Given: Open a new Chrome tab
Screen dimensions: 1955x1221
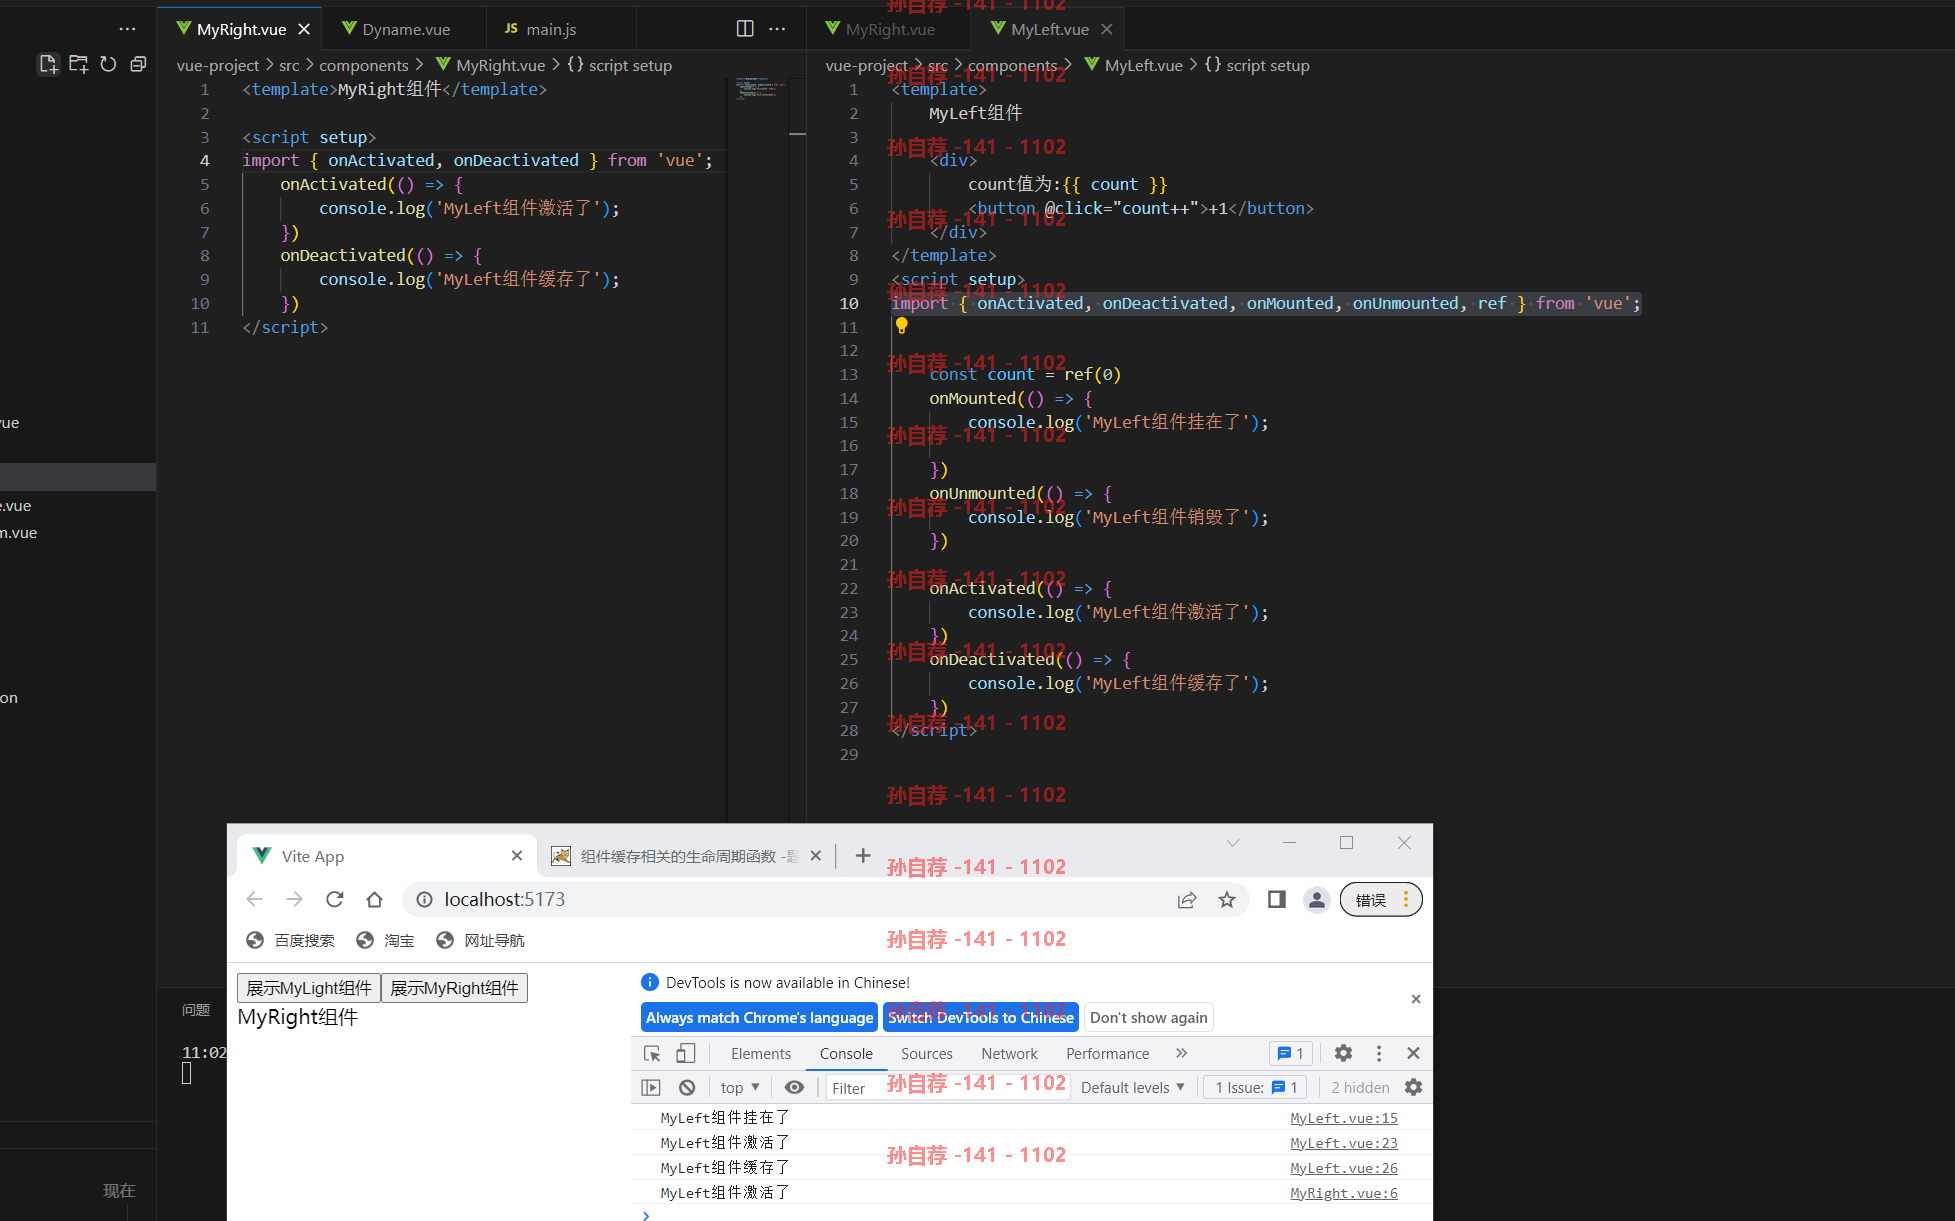Looking at the screenshot, I should point(863,856).
